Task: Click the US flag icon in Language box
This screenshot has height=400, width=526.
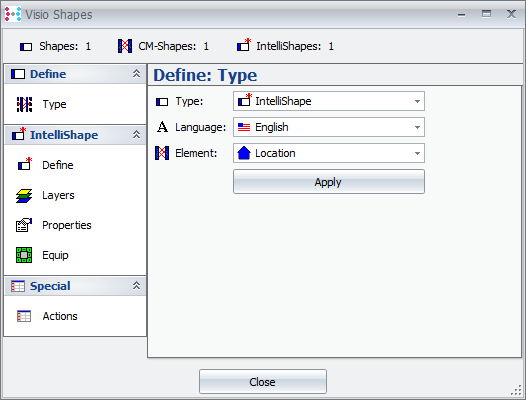Action: pos(244,127)
